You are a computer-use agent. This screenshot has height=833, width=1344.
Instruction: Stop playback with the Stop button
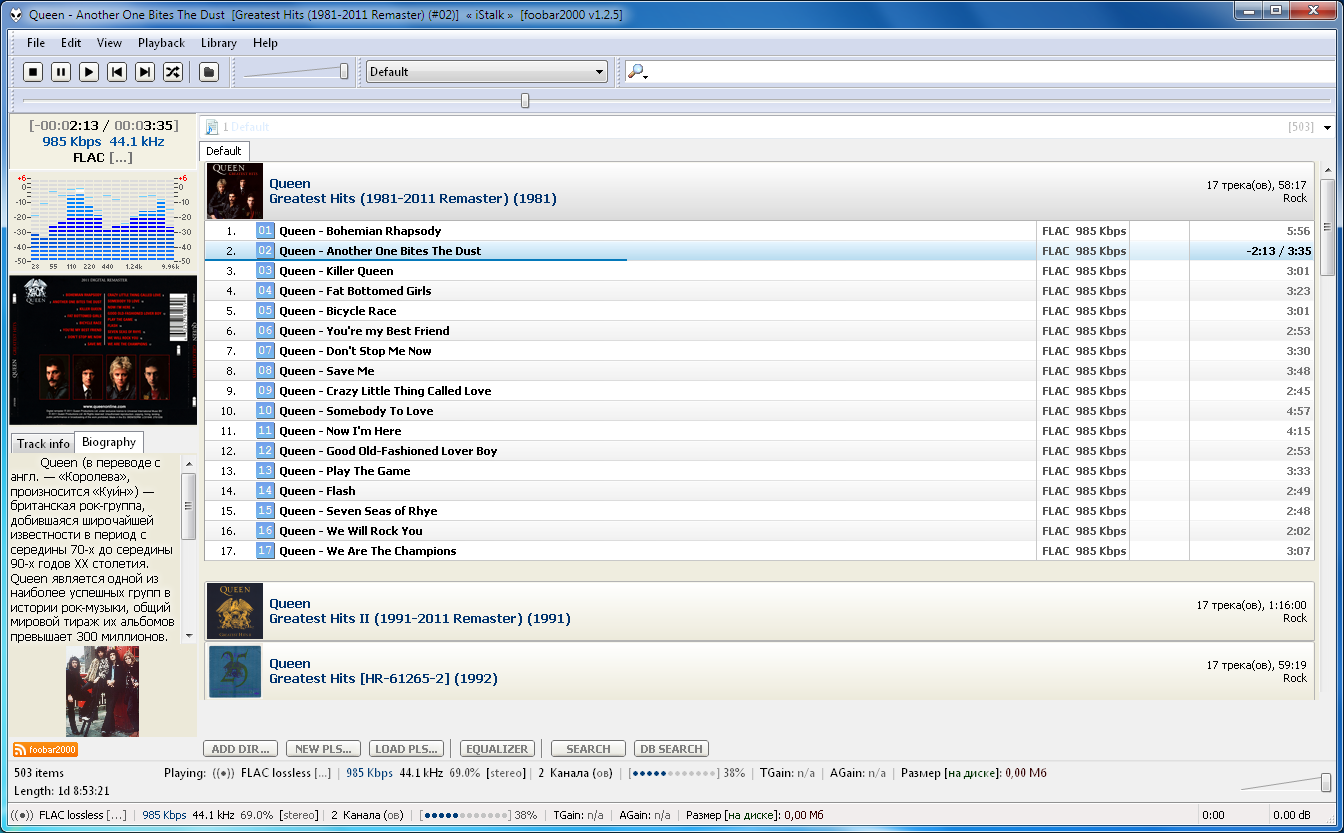click(33, 72)
